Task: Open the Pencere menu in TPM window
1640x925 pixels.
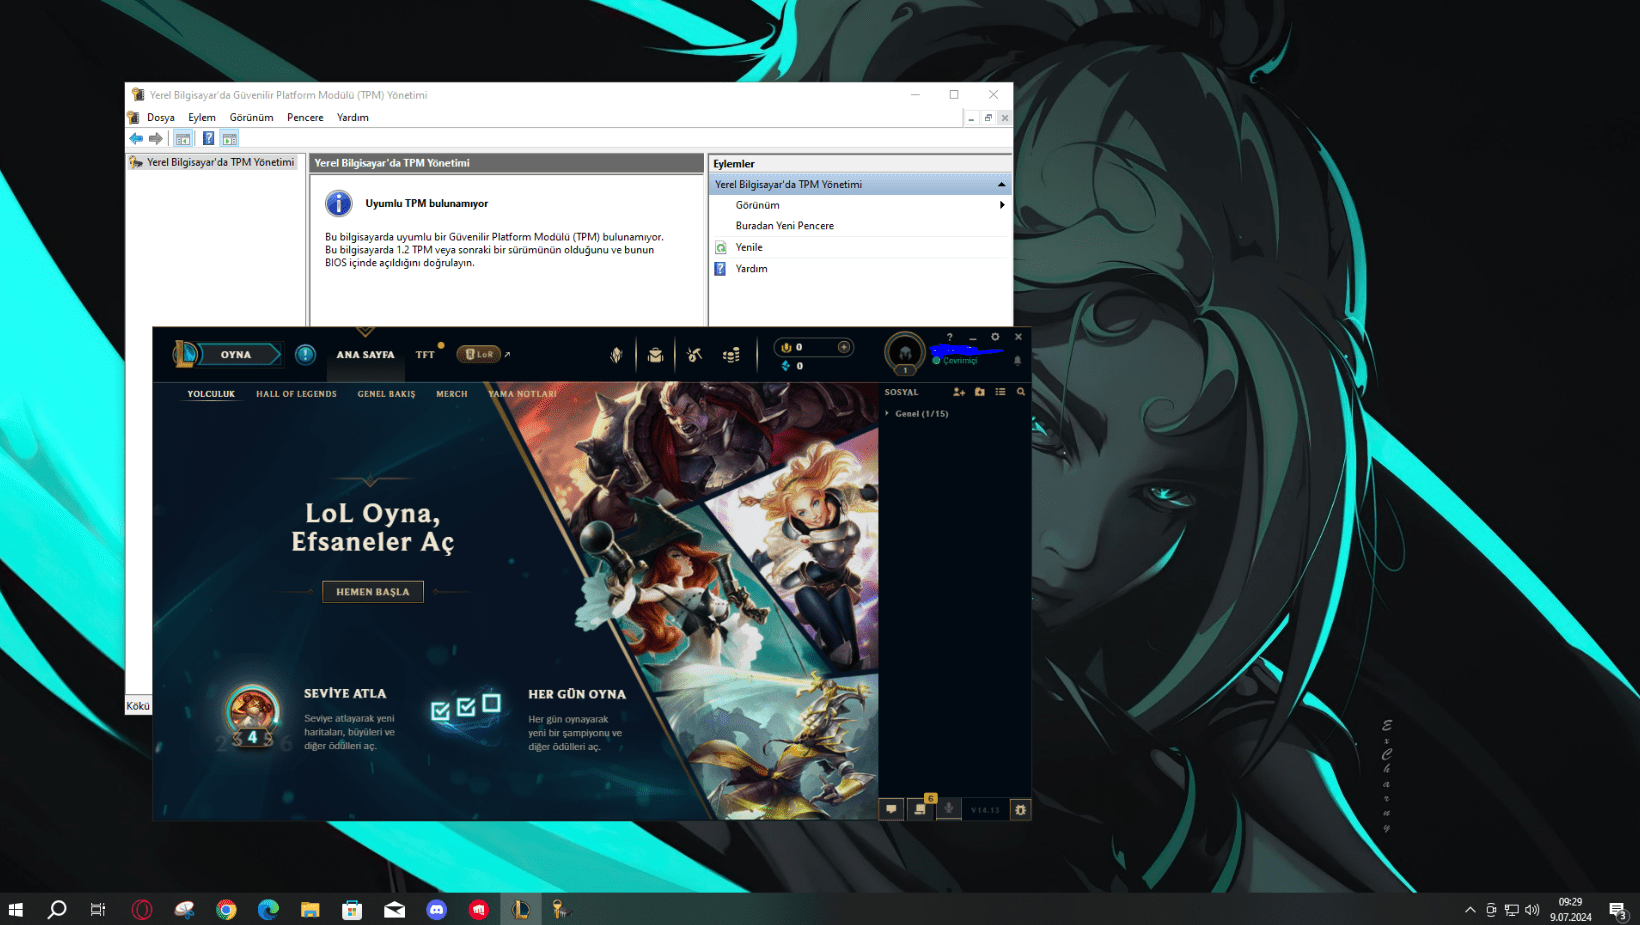Action: click(305, 118)
